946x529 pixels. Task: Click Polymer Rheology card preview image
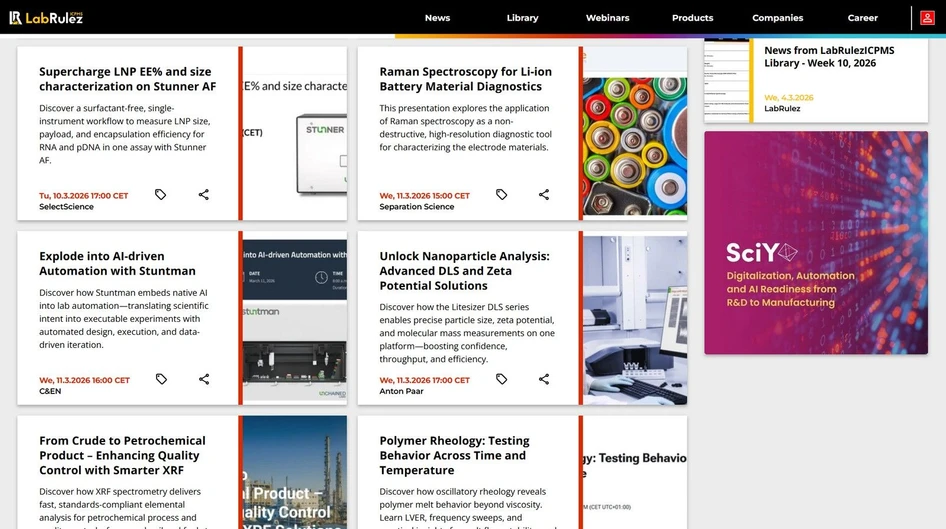point(635,472)
